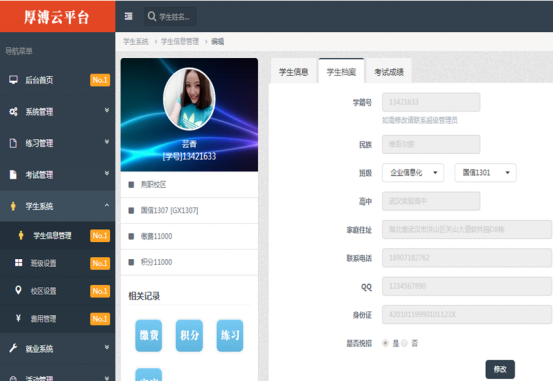Click the 系统管理 gears icon
The height and width of the screenshot is (381, 554).
pyautogui.click(x=13, y=112)
